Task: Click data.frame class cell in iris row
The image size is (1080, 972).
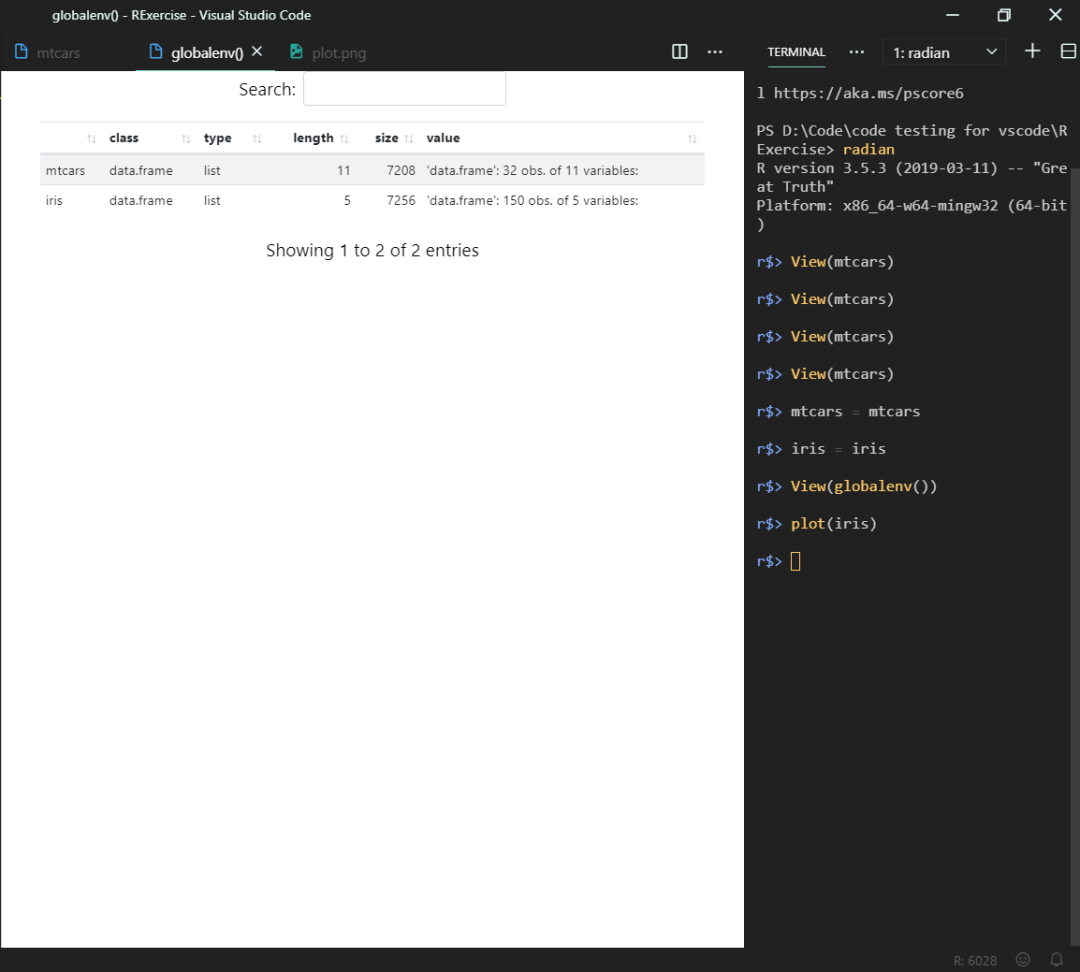Action: click(x=141, y=200)
